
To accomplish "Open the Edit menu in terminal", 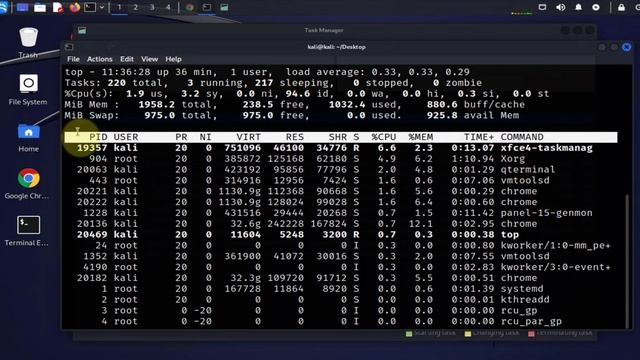I will point(127,59).
